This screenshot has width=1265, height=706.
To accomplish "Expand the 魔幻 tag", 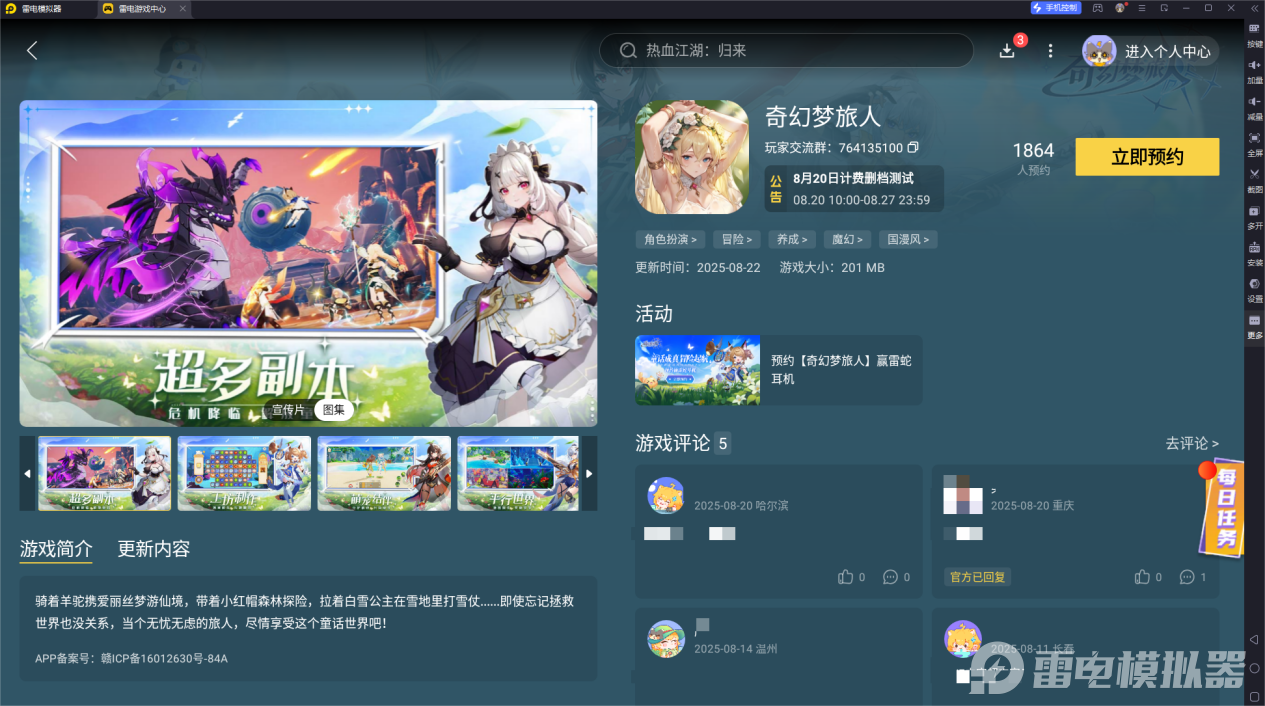I will click(848, 239).
